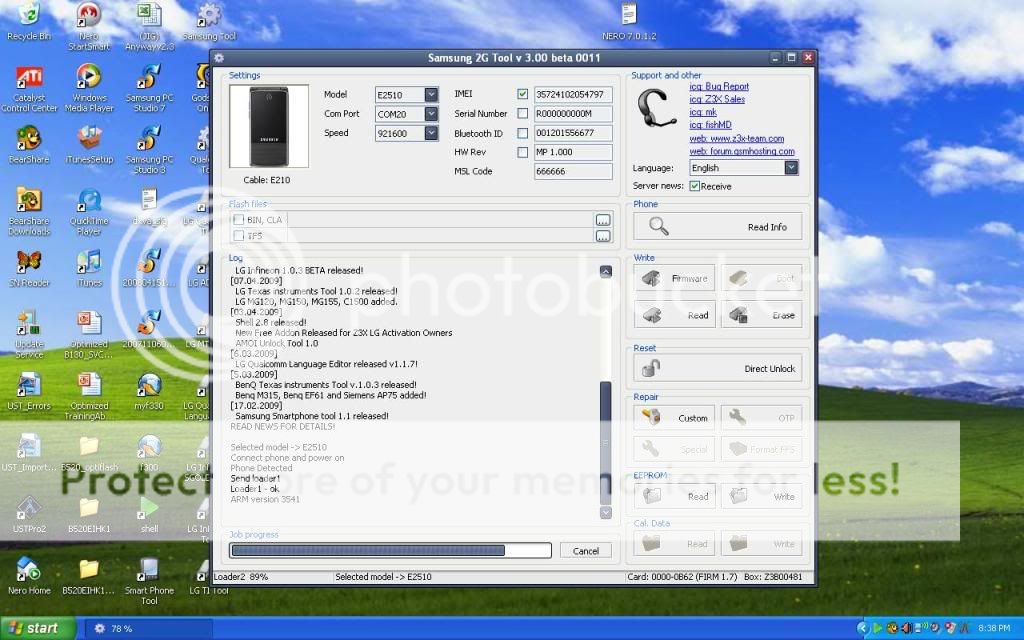The height and width of the screenshot is (640, 1024).
Task: Open the BearShare desktop icon
Action: tap(29, 145)
